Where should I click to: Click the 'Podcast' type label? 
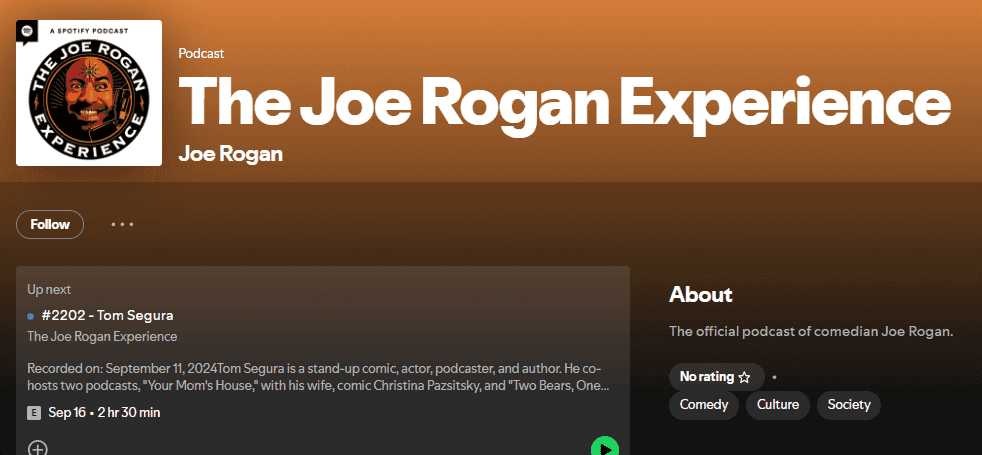201,54
